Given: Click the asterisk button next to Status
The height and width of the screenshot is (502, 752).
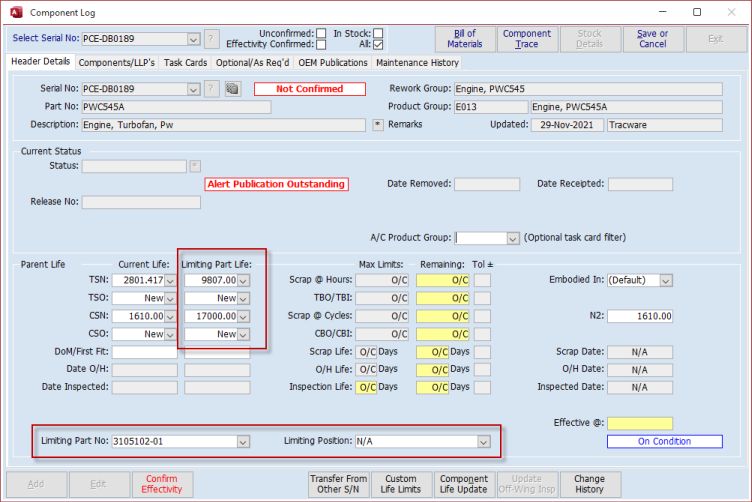Looking at the screenshot, I should tap(195, 166).
